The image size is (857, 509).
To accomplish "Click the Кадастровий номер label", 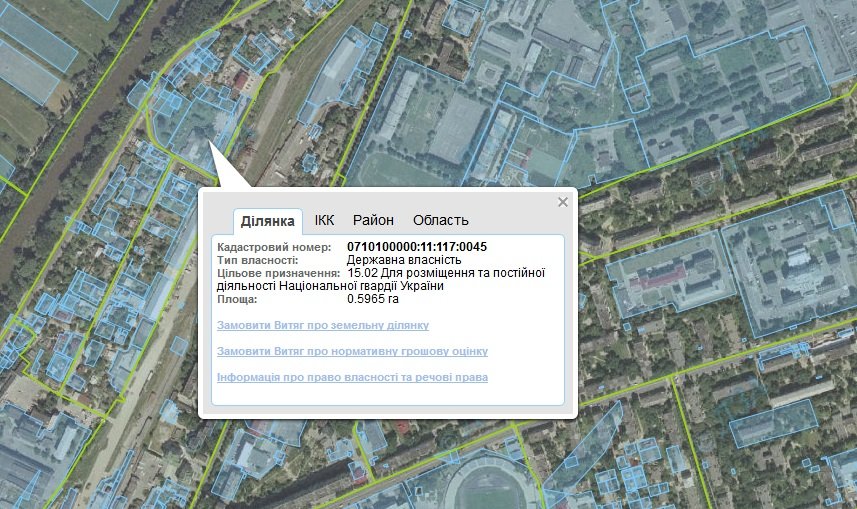I will [275, 247].
